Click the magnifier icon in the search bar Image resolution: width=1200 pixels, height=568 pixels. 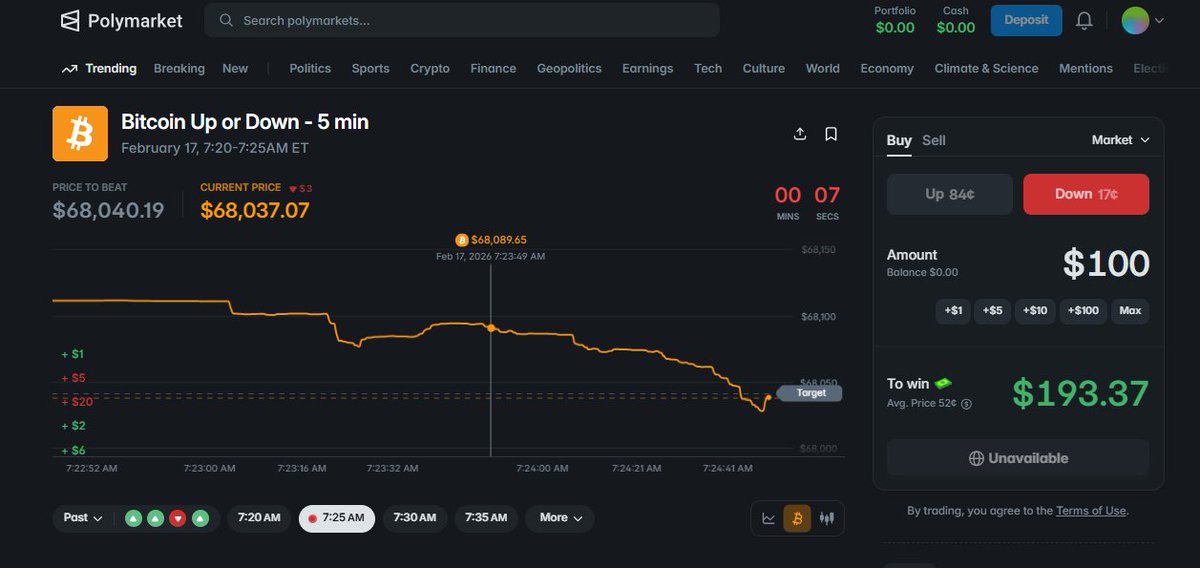click(x=227, y=20)
